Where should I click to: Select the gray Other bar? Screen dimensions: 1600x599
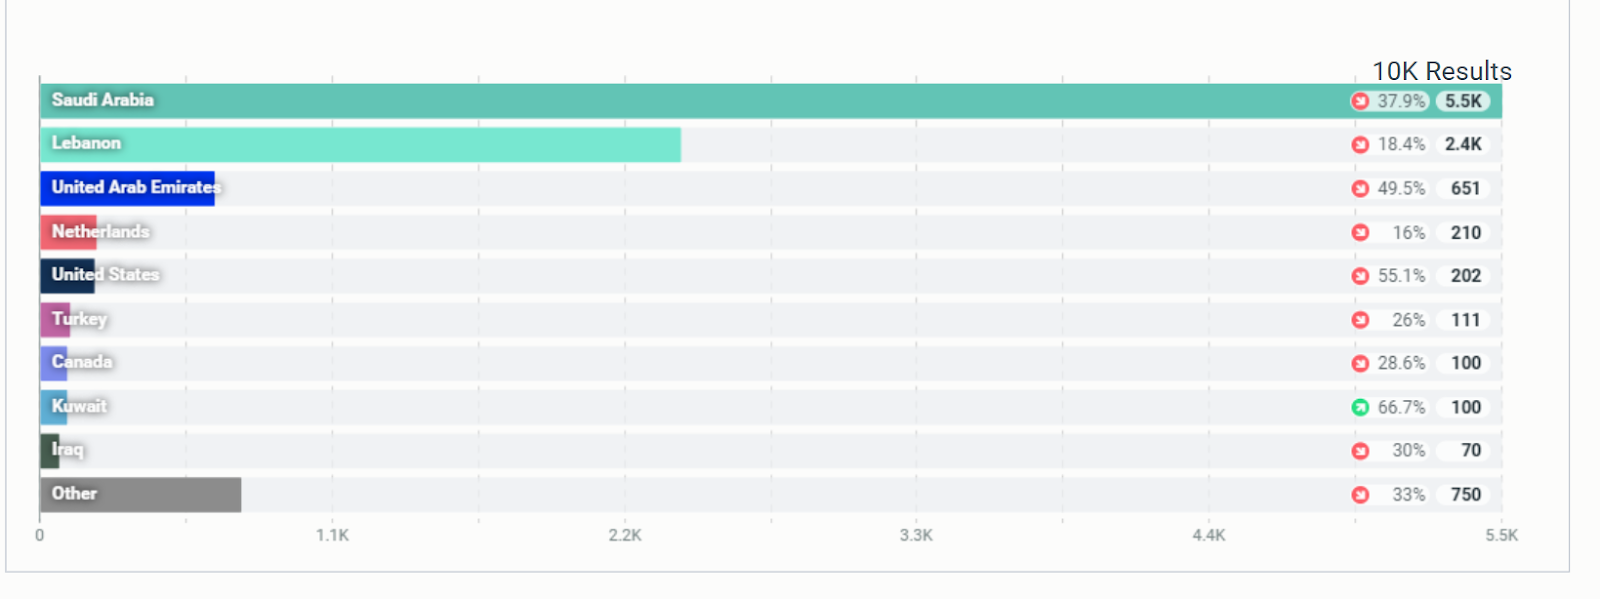[140, 495]
